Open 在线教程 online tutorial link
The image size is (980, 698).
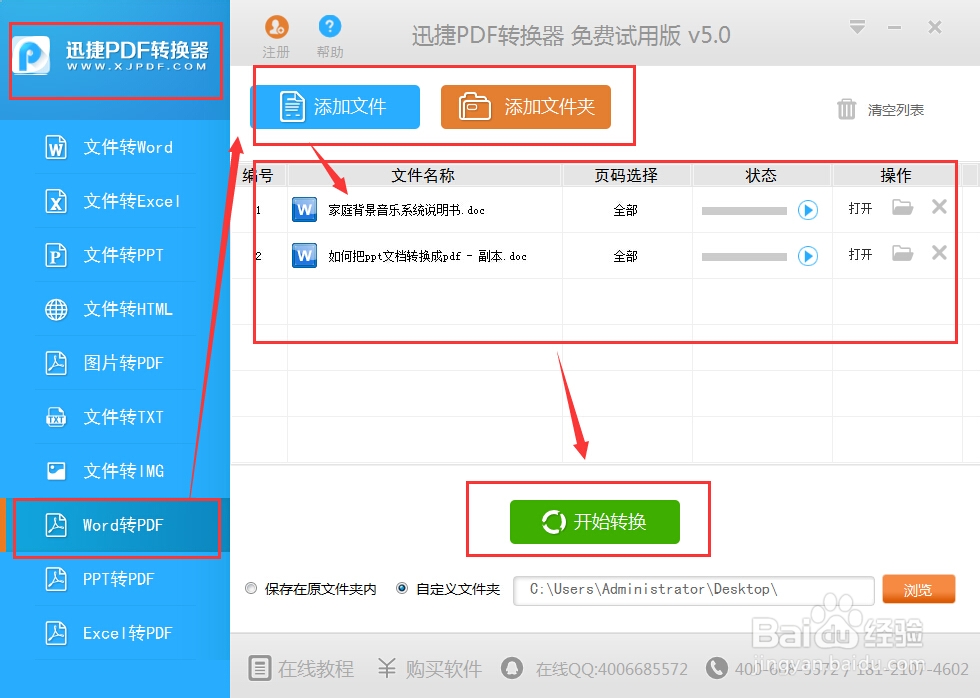point(302,669)
